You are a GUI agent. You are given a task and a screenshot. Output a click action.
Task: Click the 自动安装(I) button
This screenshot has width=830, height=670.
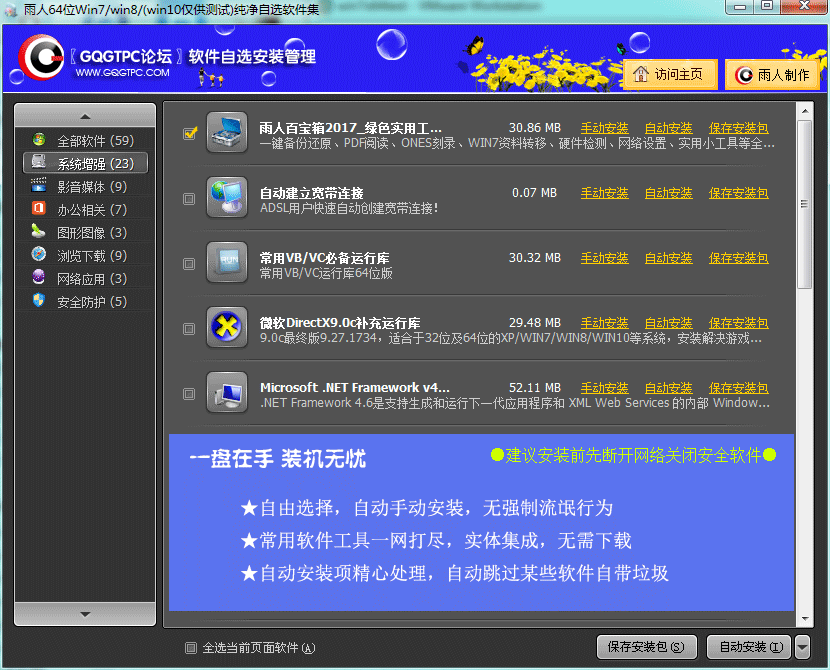(x=750, y=647)
